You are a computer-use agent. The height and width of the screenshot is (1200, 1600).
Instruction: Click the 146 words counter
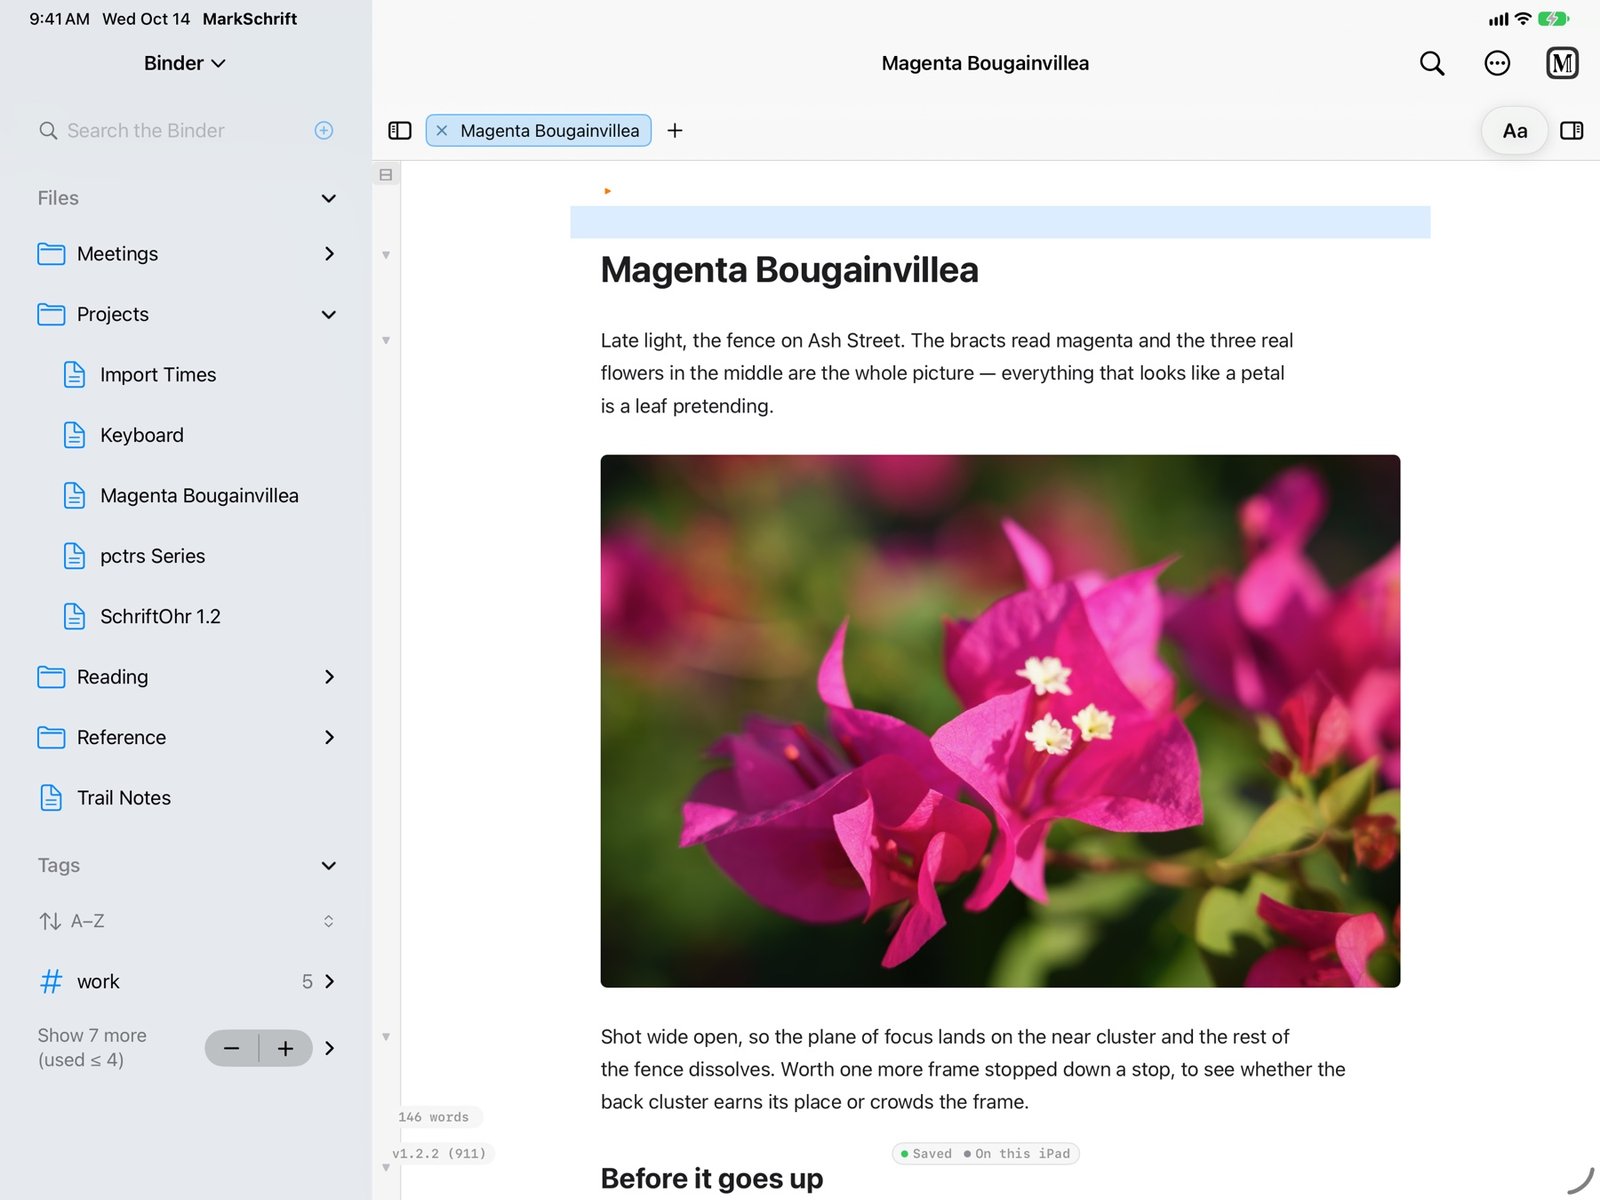(434, 1117)
